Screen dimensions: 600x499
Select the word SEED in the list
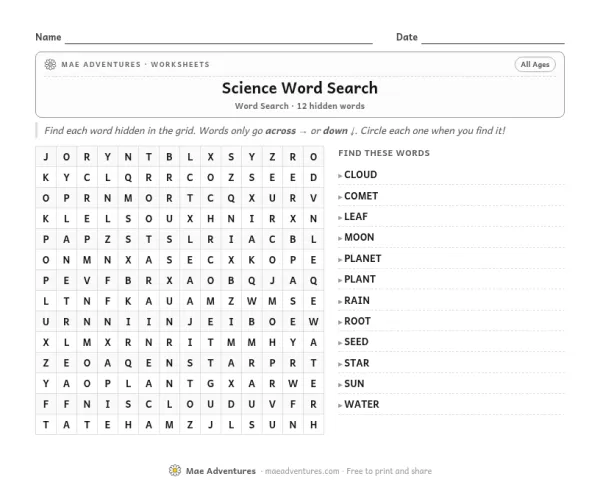(356, 342)
